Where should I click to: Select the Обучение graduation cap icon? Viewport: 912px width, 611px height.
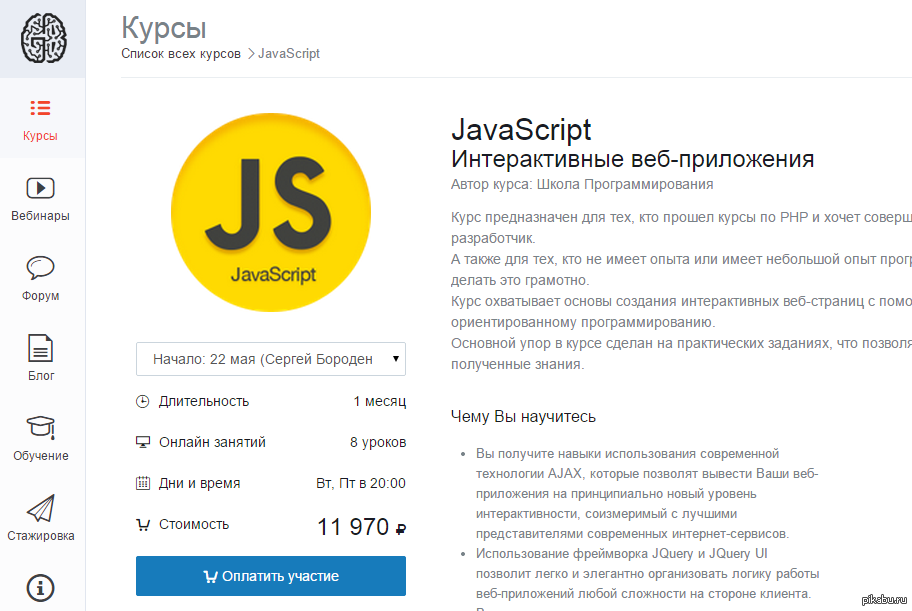tap(40, 428)
